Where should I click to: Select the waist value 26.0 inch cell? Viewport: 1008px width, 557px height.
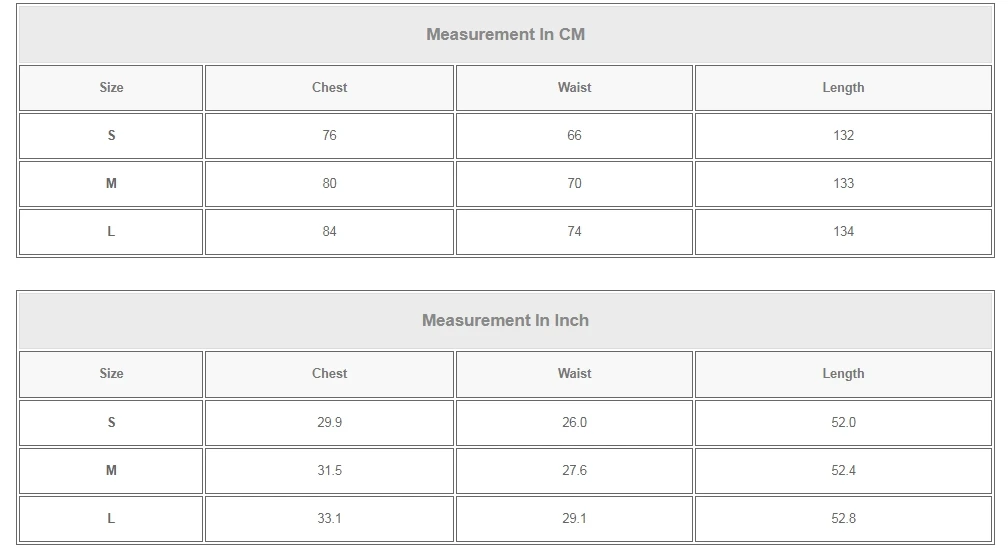point(574,423)
